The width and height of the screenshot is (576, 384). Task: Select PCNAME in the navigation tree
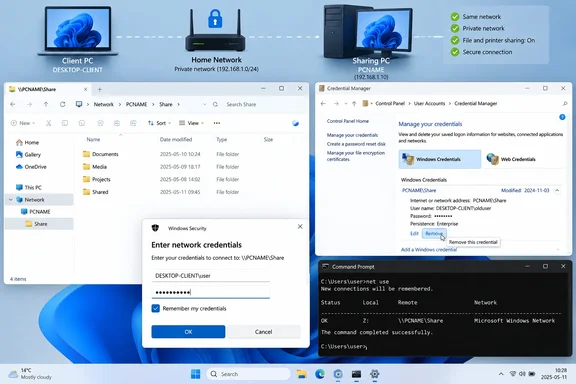click(x=36, y=212)
